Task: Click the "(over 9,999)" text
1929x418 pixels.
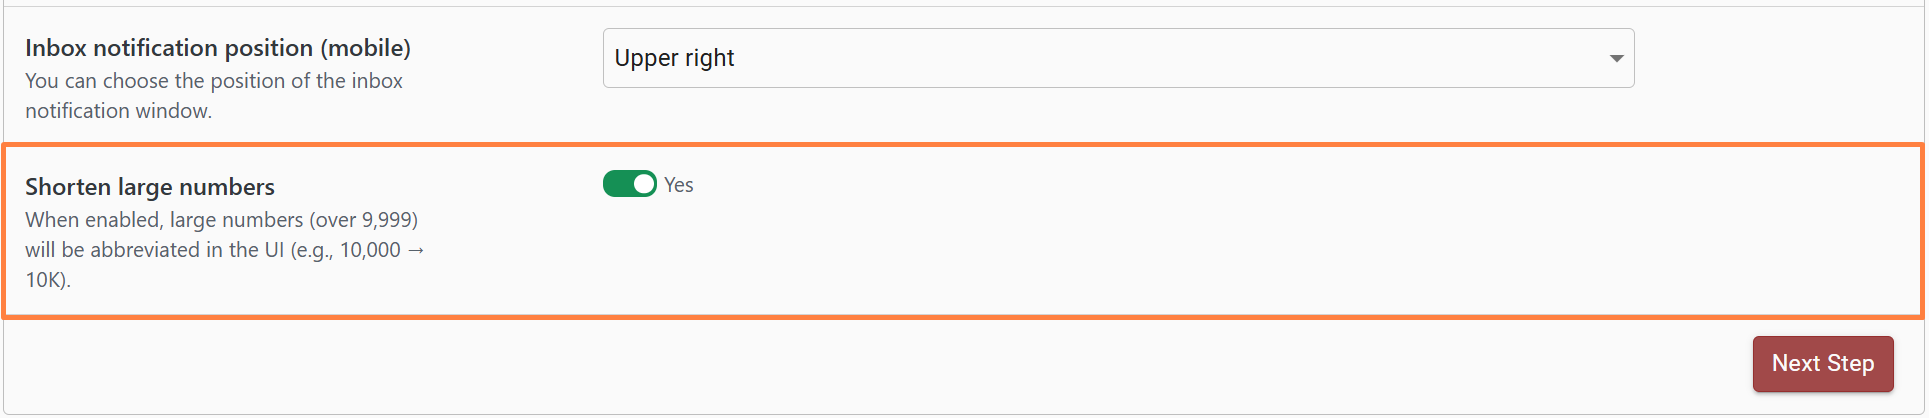Action: [x=363, y=220]
